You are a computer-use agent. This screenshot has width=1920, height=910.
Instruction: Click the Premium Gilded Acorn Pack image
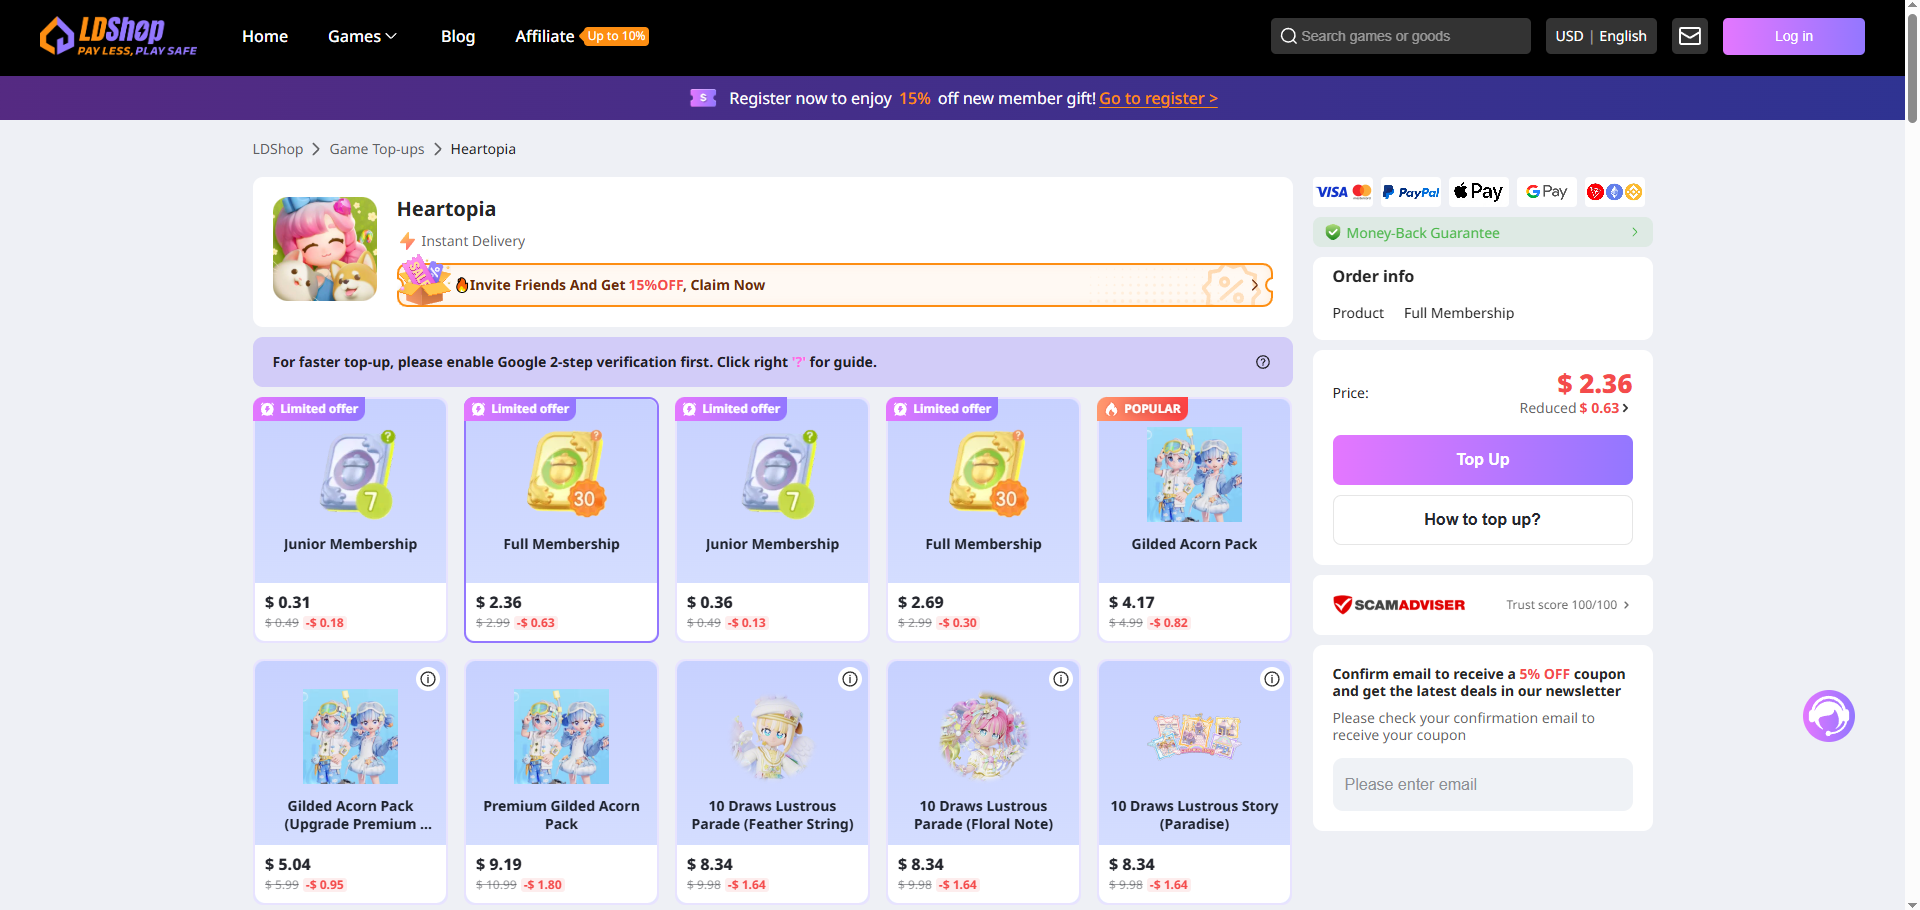pyautogui.click(x=561, y=736)
